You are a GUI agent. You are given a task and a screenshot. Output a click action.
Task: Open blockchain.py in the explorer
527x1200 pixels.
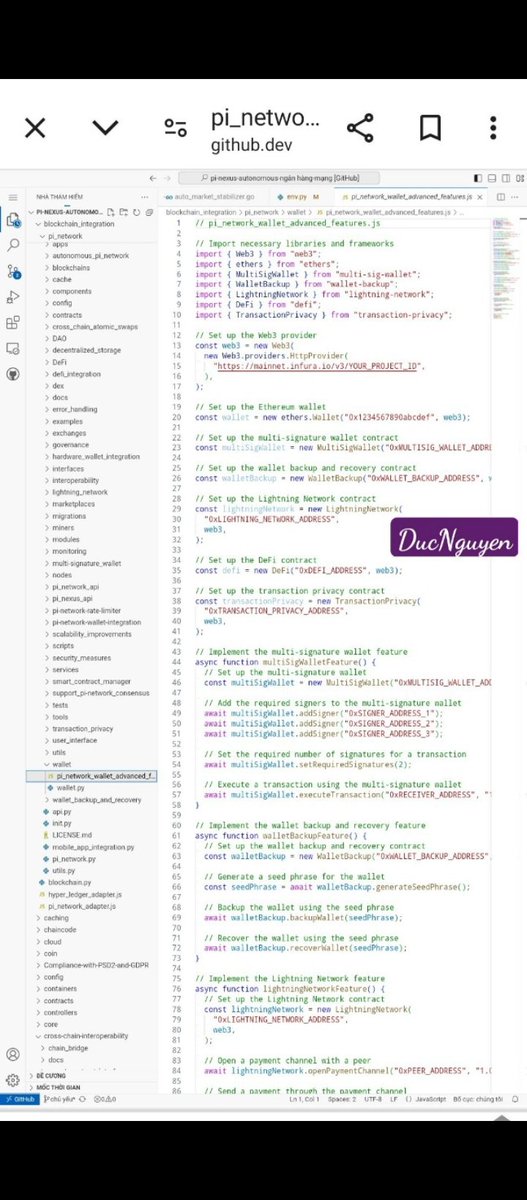69,883
